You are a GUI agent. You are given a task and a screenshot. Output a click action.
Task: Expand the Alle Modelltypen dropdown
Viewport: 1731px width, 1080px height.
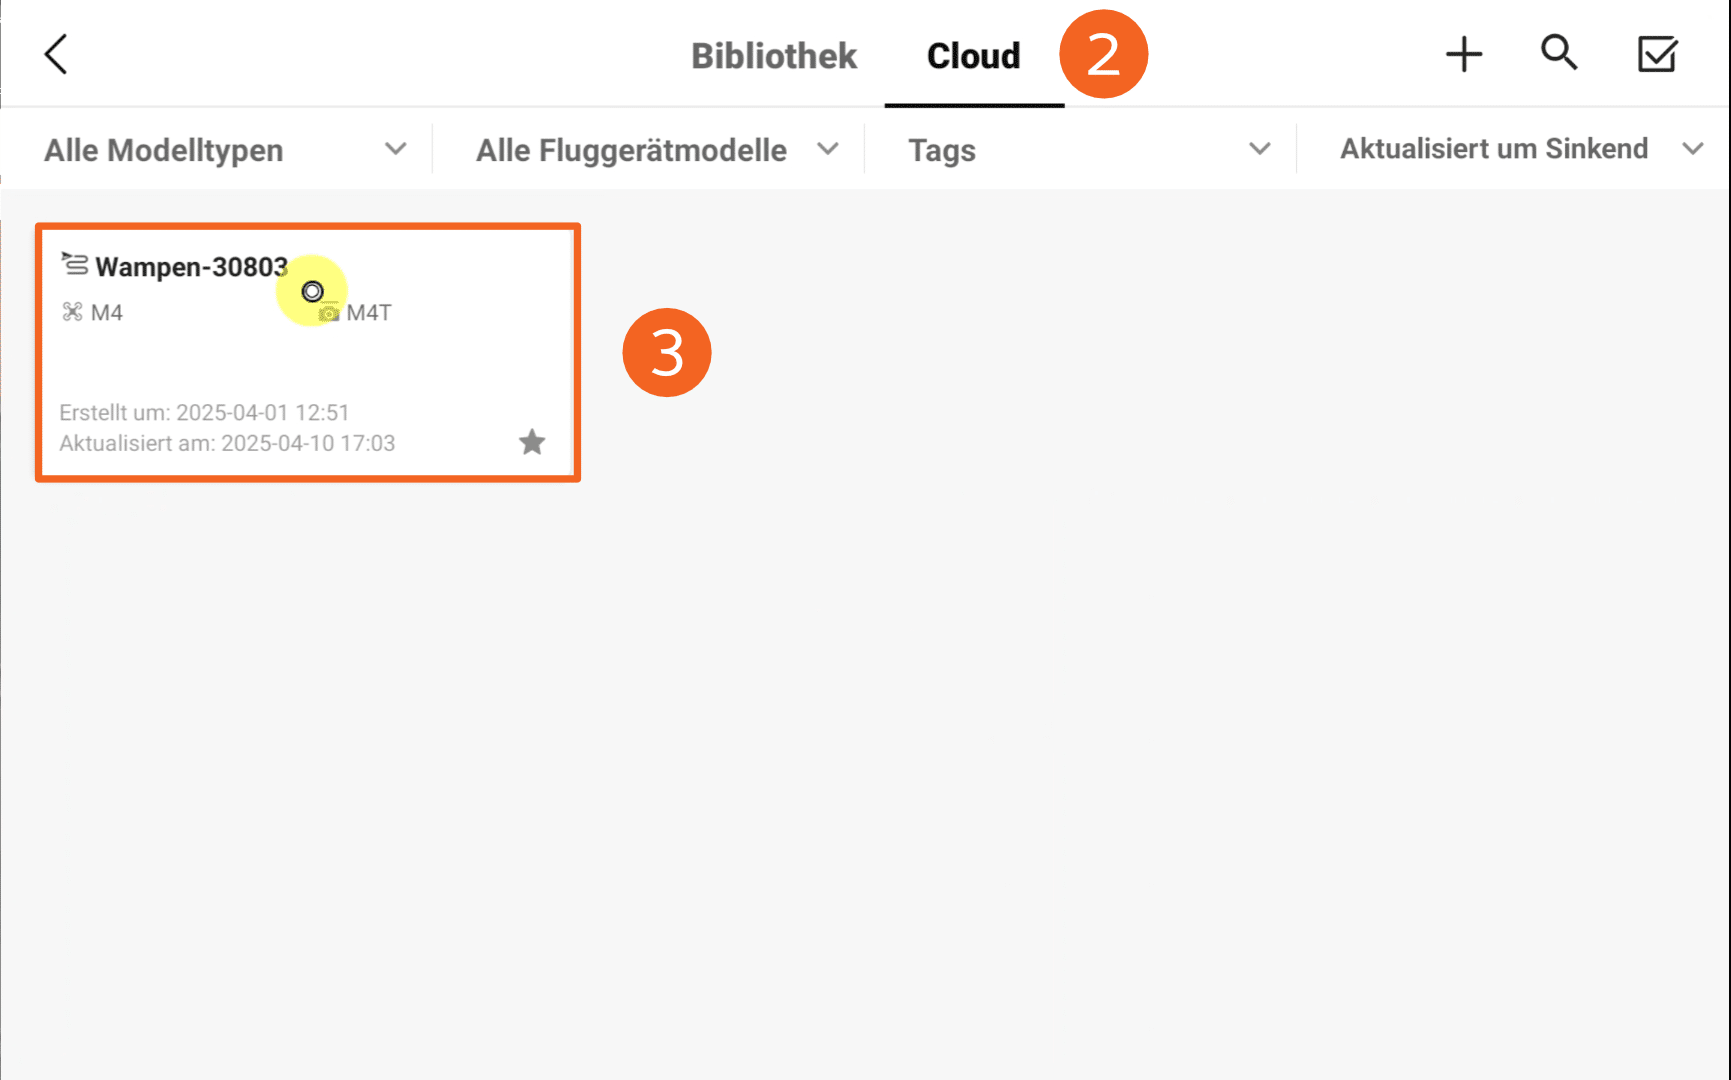point(225,150)
